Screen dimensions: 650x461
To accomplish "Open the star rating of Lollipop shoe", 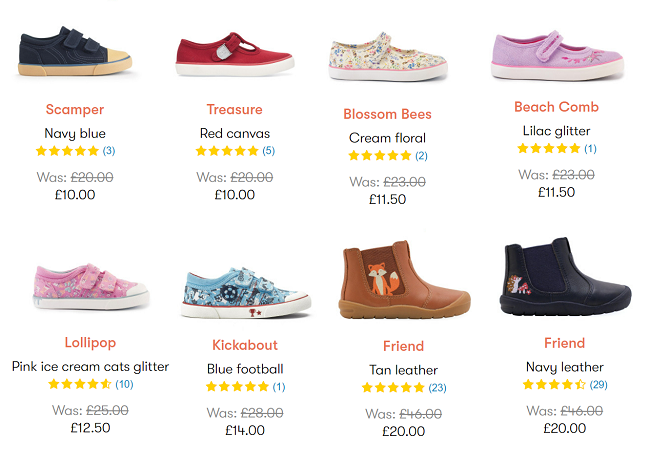I will 90,384.
